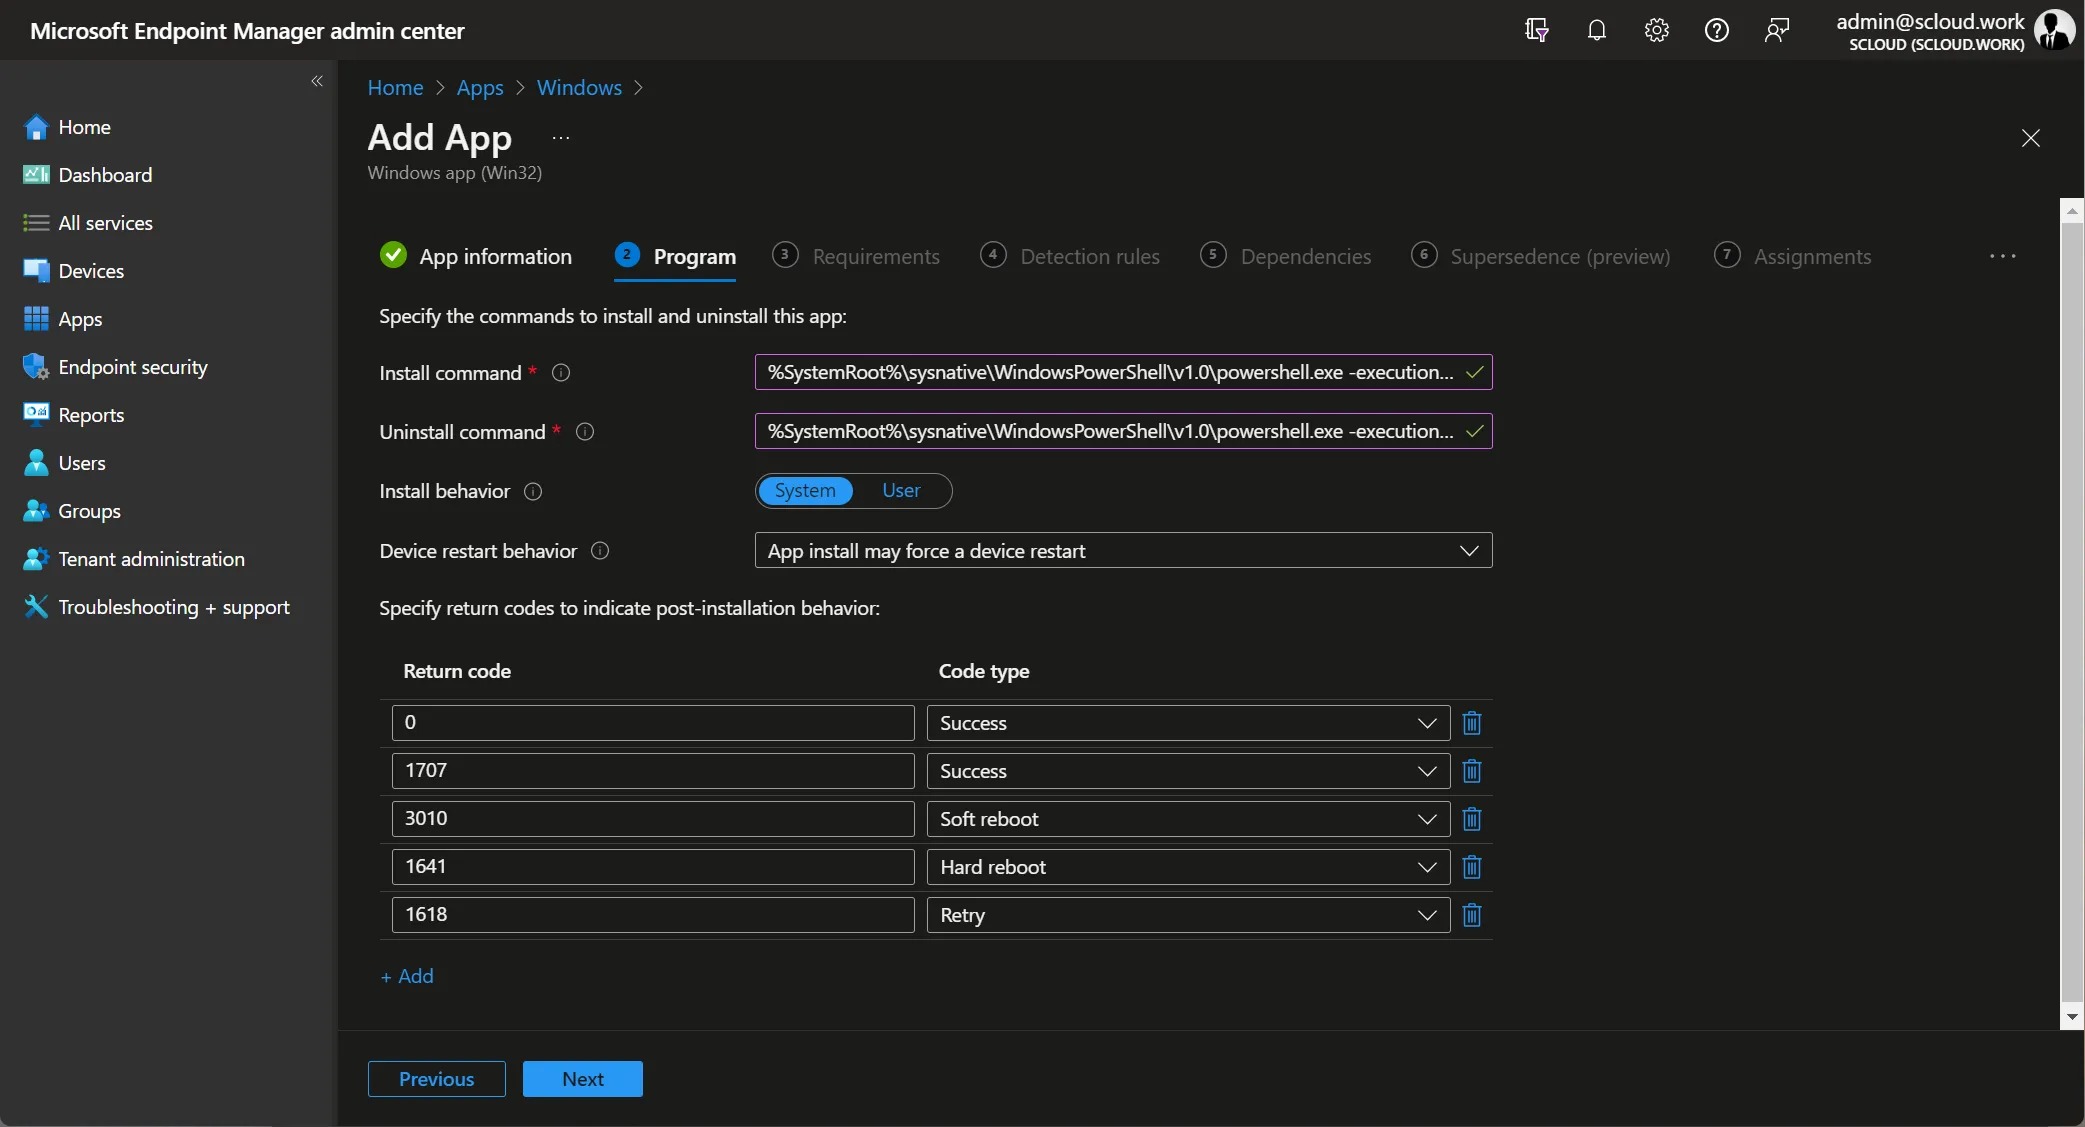2085x1127 pixels.
Task: Select the Program step tab
Action: pos(675,257)
